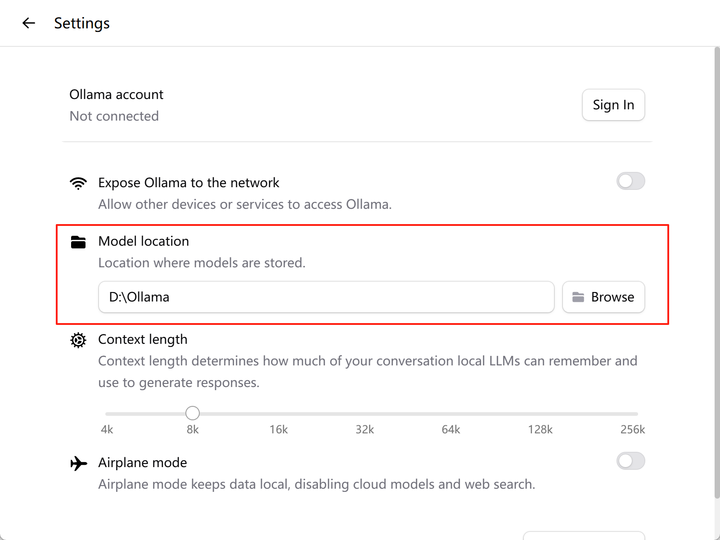This screenshot has height=540, width=720.
Task: Click the Model location folder icon
Action: pos(78,242)
